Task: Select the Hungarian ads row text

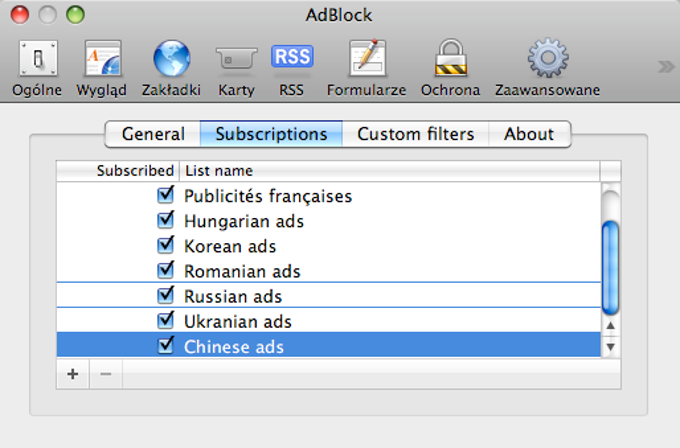Action: pos(244,221)
